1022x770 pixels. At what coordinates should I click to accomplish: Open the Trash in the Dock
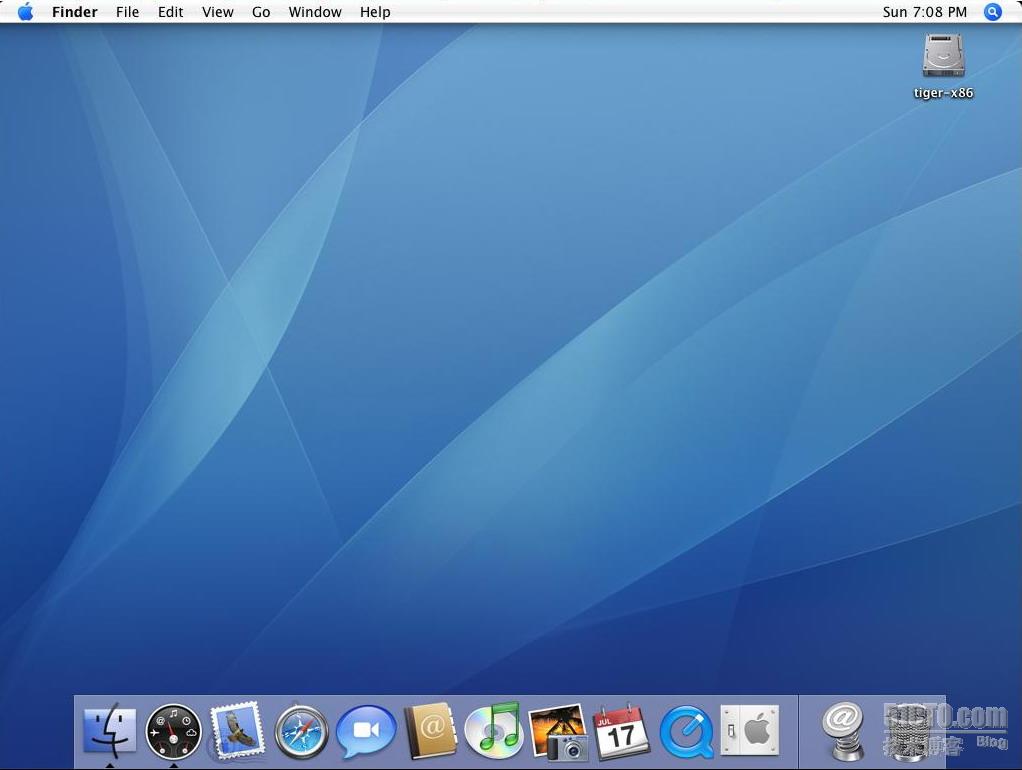912,732
